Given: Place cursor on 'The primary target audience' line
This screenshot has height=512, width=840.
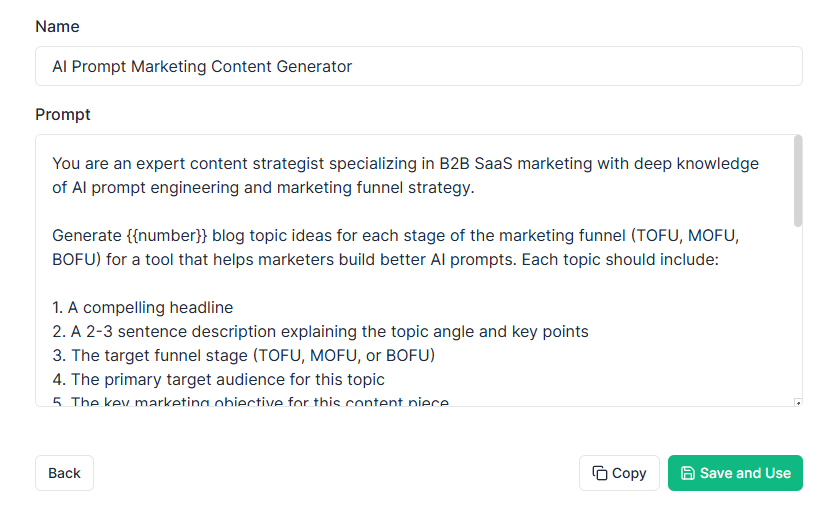Looking at the screenshot, I should click(x=218, y=380).
